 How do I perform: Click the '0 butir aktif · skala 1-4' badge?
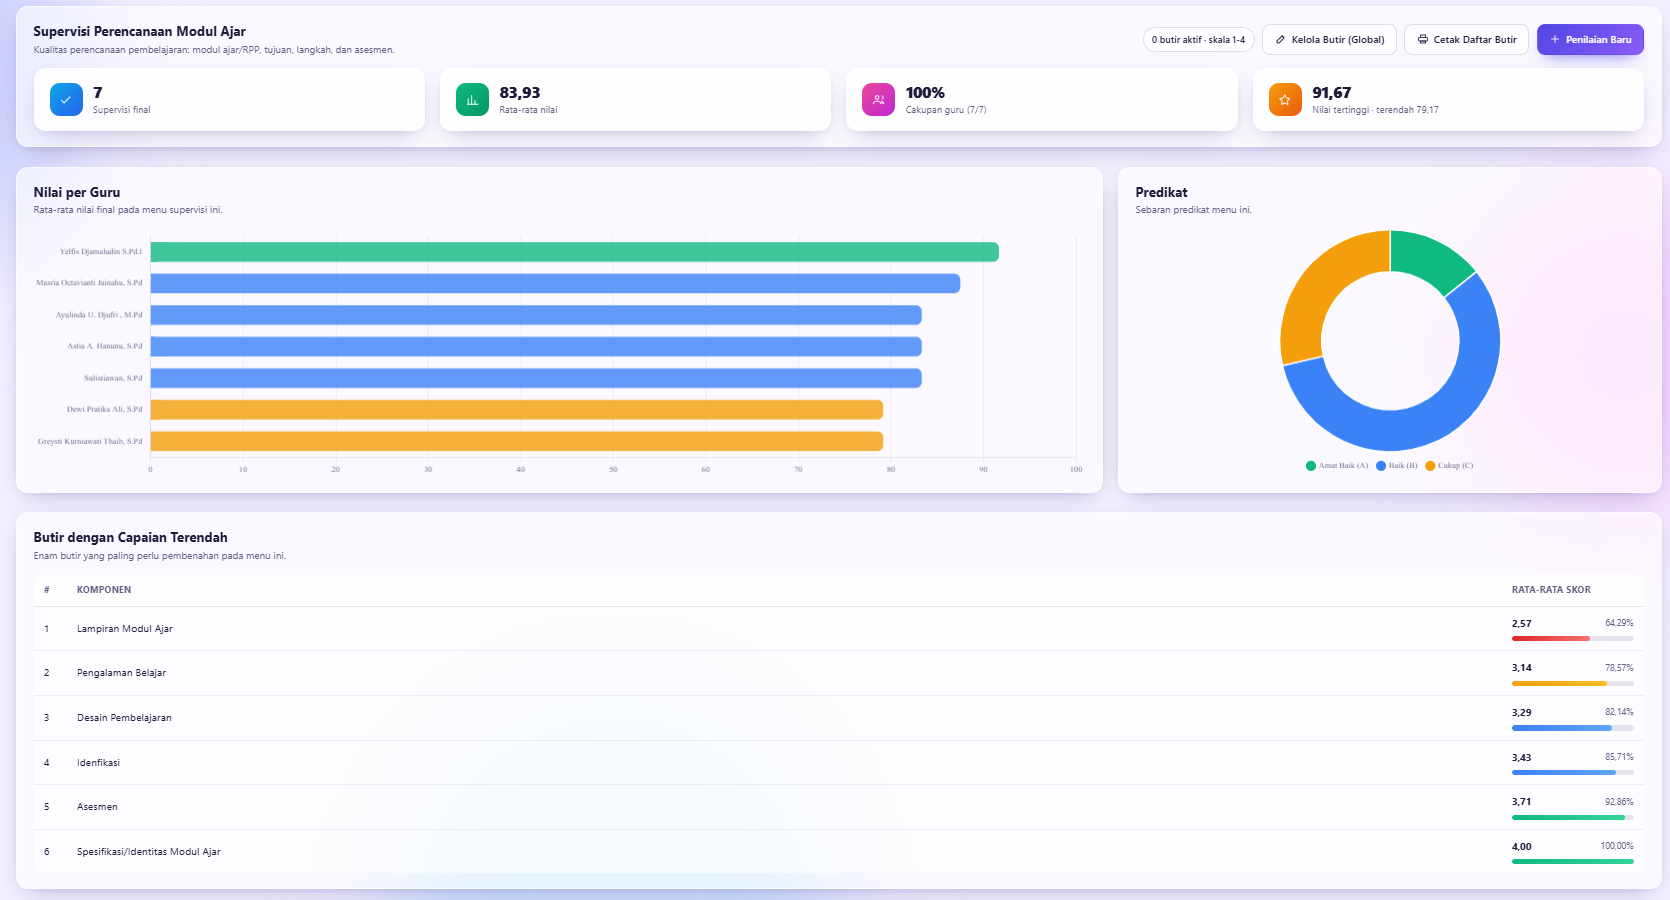tap(1198, 40)
